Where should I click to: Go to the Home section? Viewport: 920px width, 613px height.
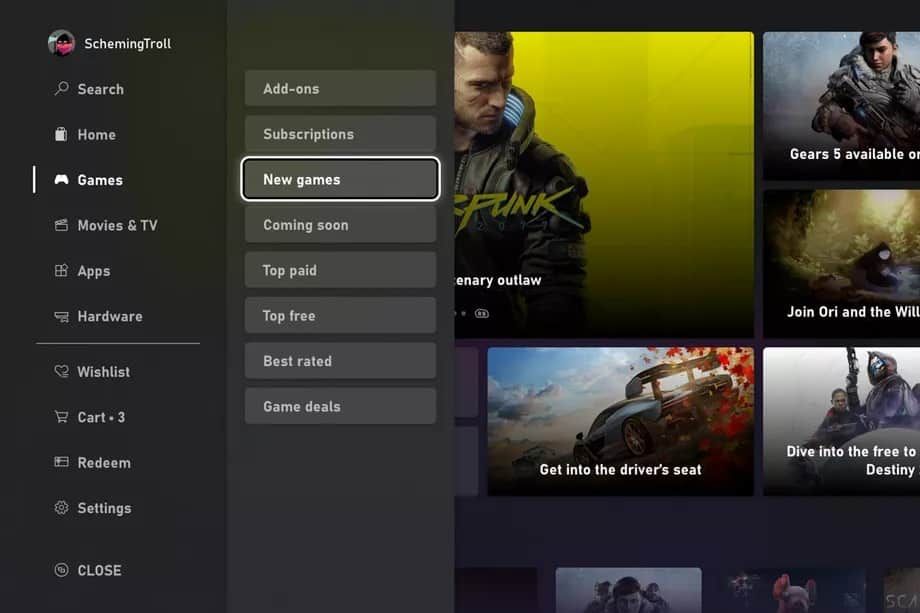[x=96, y=134]
